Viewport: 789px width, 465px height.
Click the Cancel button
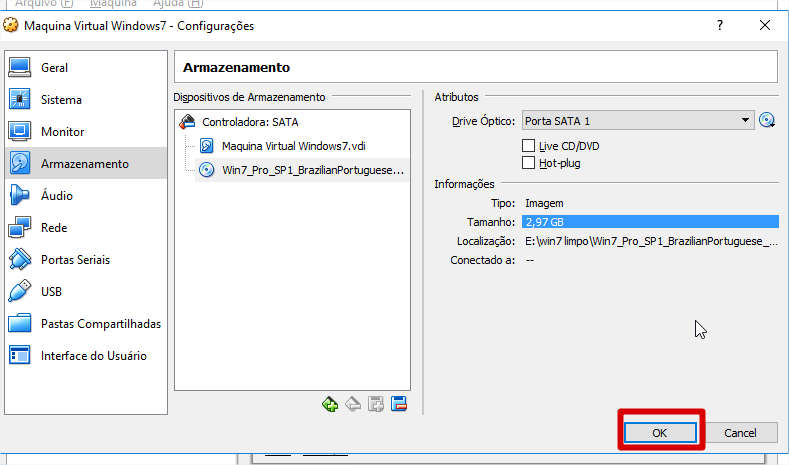[x=740, y=433]
